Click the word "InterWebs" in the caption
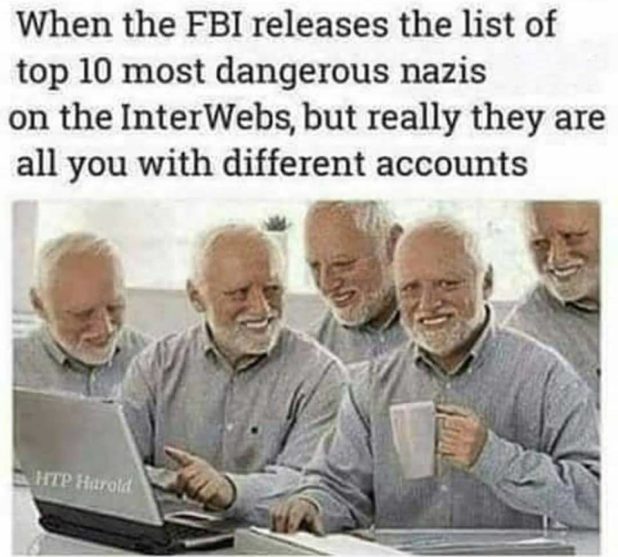This screenshot has height=557, width=618. coord(210,118)
